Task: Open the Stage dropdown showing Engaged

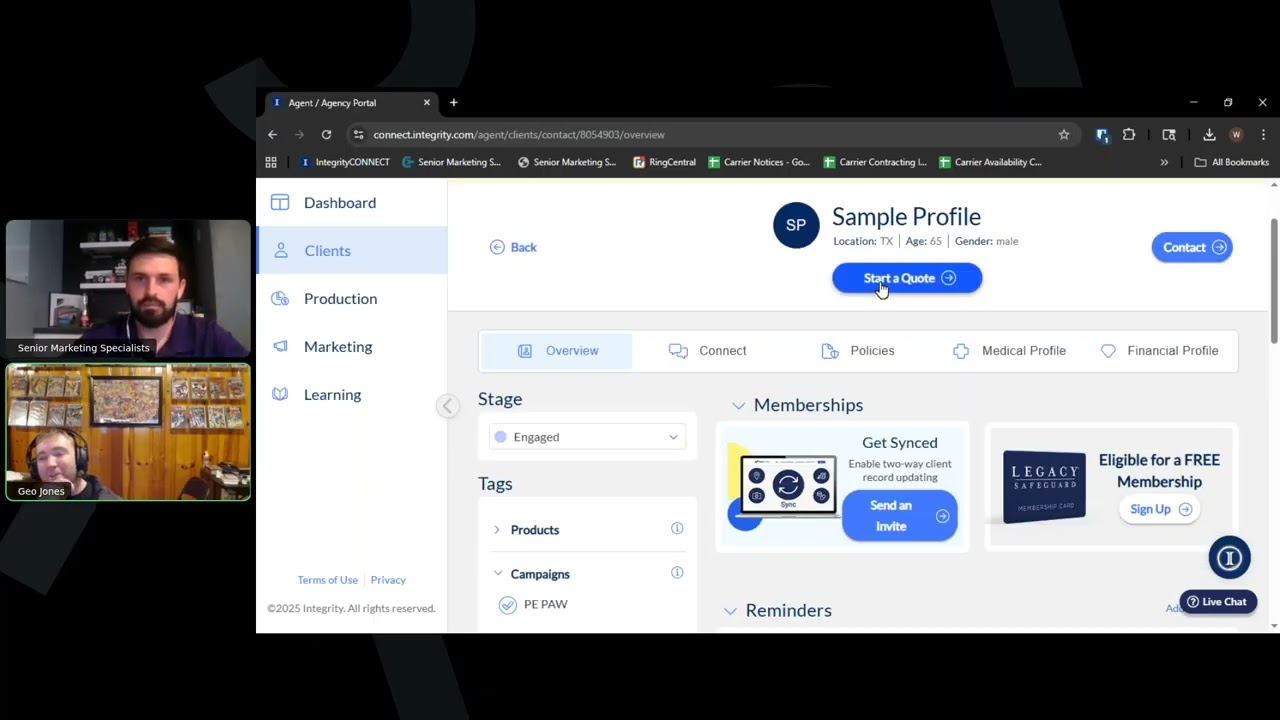Action: [x=588, y=437]
